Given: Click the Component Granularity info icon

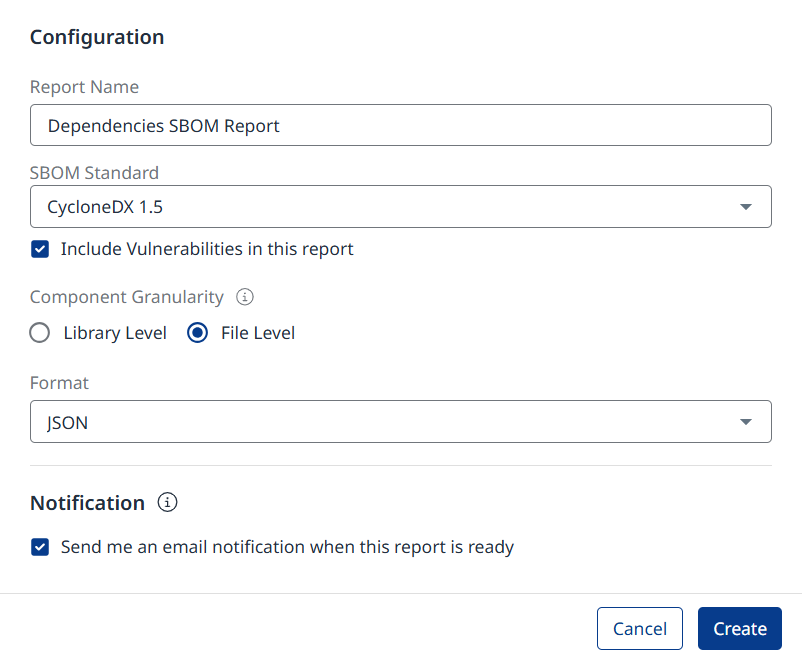Looking at the screenshot, I should pos(244,297).
